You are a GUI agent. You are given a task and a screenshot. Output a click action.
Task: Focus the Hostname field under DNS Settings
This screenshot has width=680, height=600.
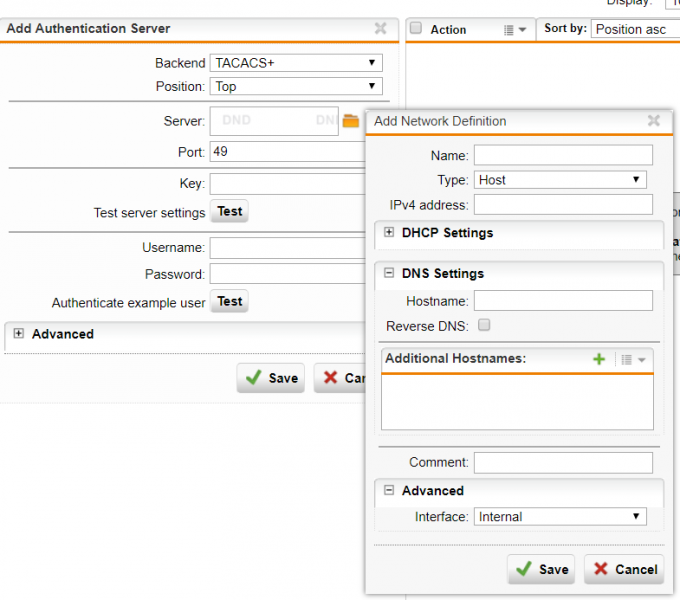(563, 301)
